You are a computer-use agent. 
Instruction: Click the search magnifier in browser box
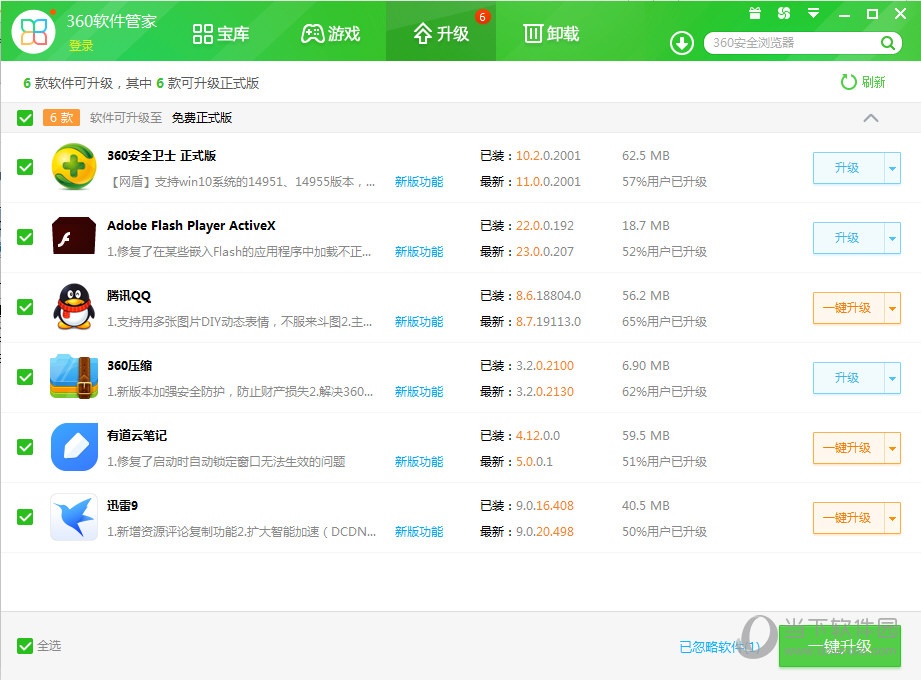coord(888,43)
